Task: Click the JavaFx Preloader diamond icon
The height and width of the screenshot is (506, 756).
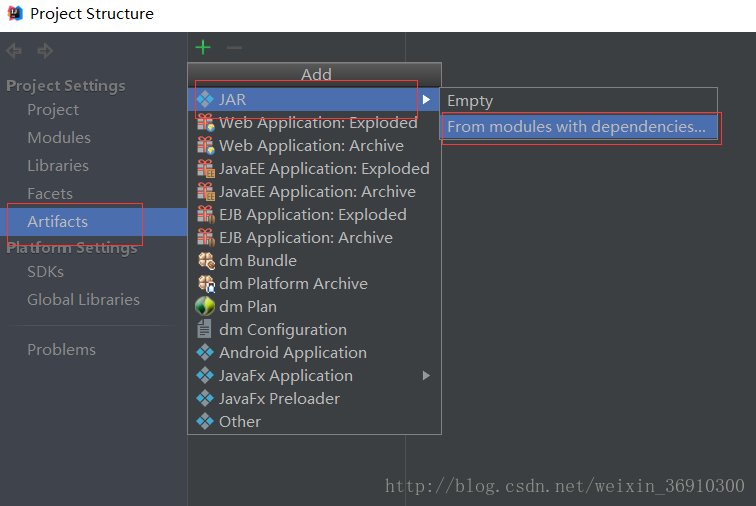Action: point(205,398)
